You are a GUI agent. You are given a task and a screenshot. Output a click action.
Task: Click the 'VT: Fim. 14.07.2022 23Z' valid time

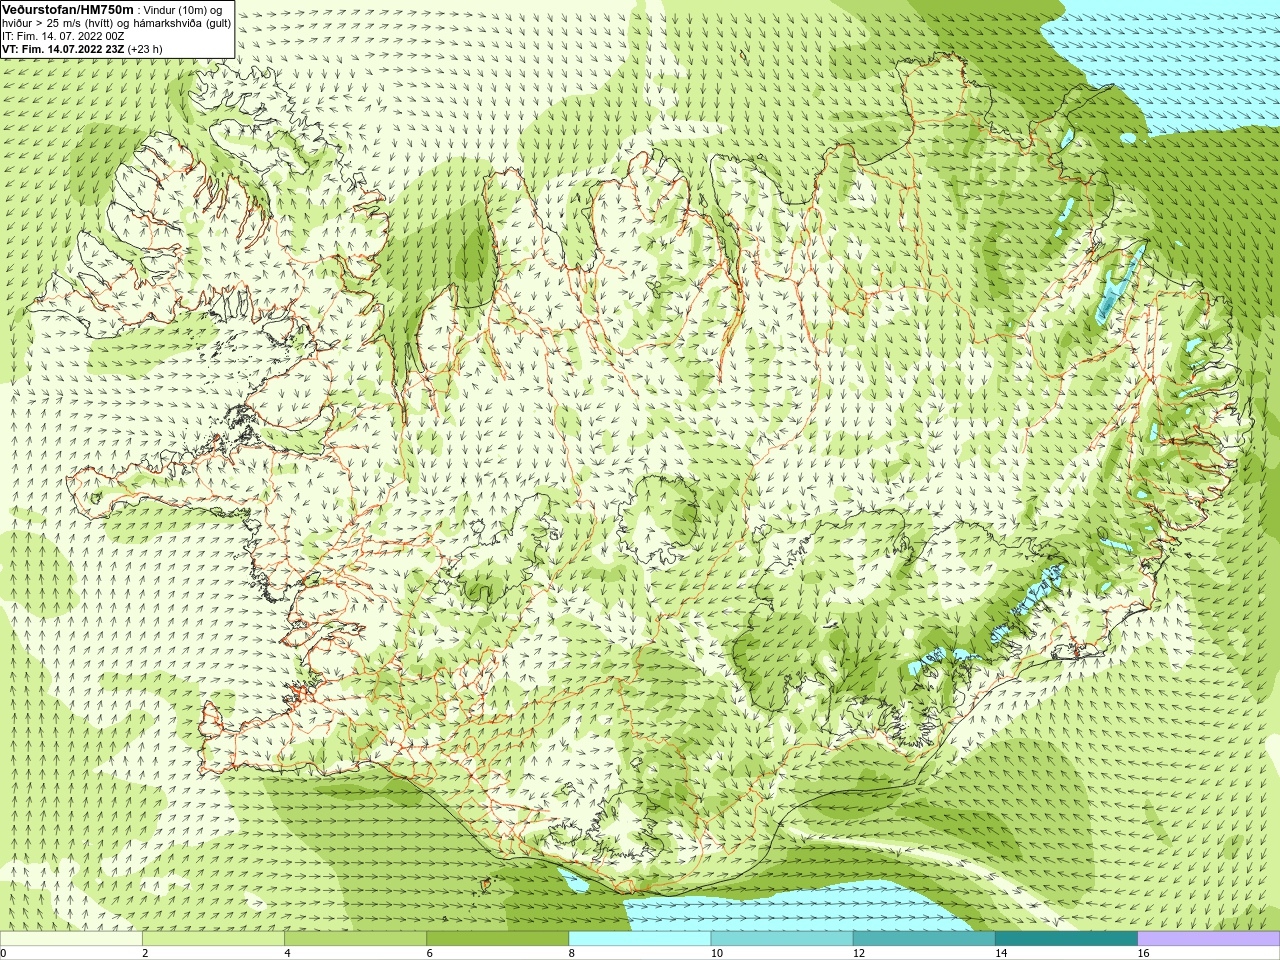tap(63, 49)
